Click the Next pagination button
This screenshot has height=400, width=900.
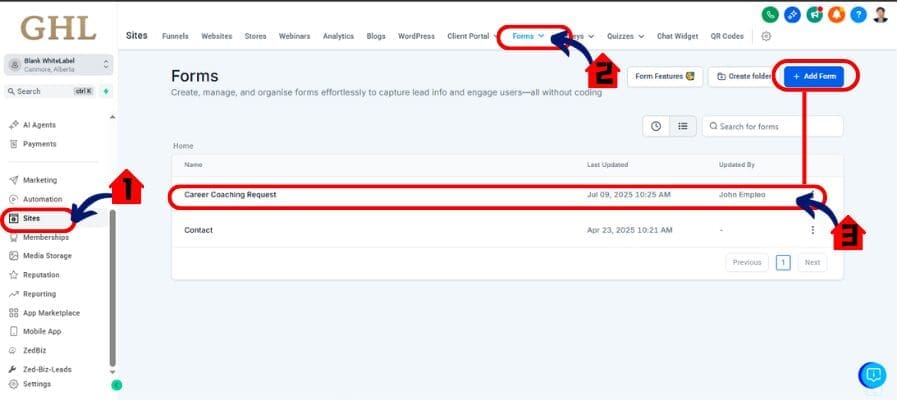812,262
